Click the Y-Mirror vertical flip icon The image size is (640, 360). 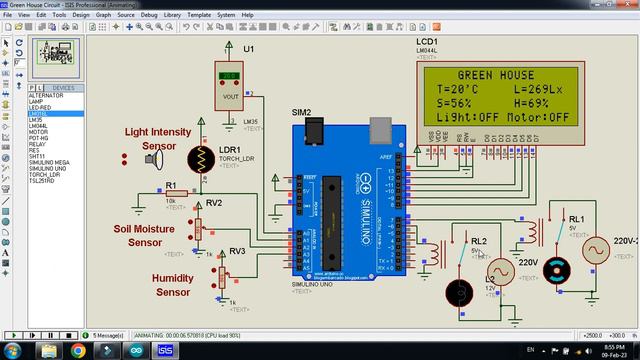tap(19, 85)
